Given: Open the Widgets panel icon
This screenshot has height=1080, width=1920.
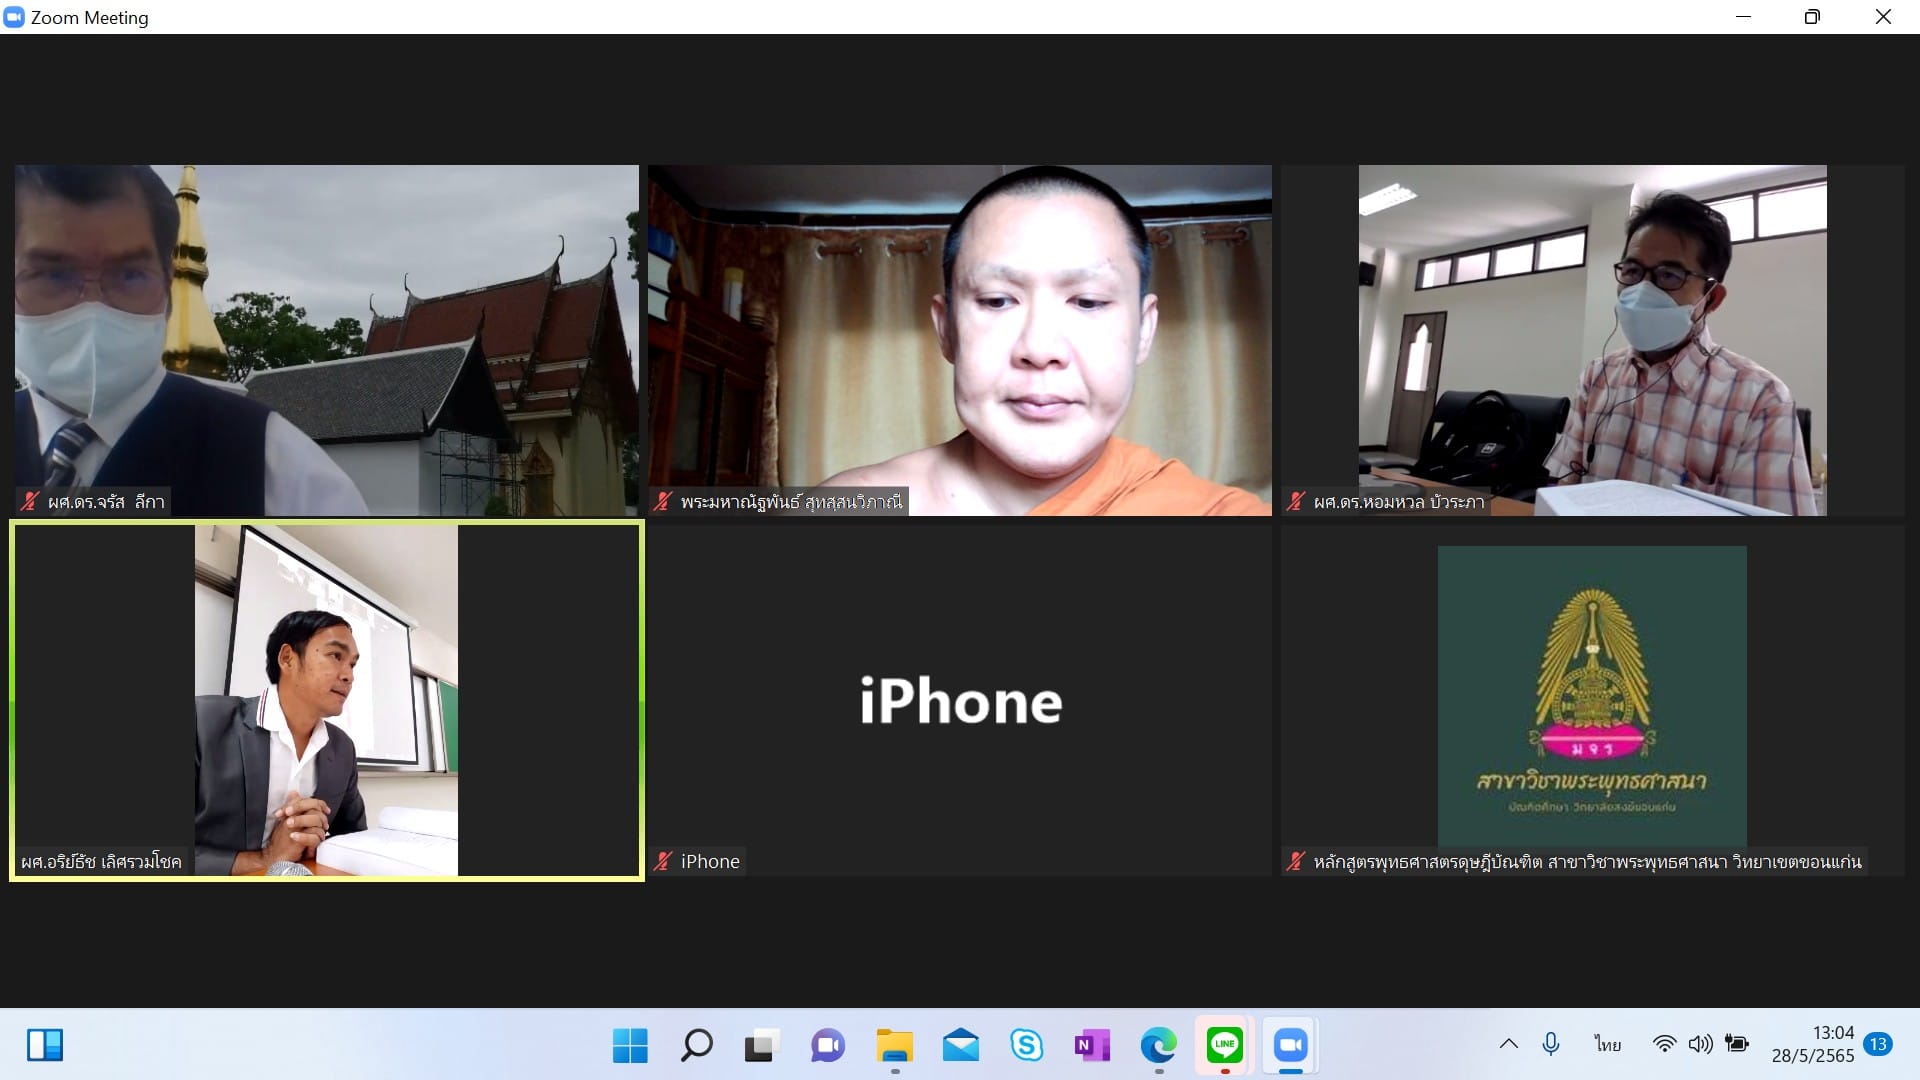Looking at the screenshot, I should click(45, 1045).
